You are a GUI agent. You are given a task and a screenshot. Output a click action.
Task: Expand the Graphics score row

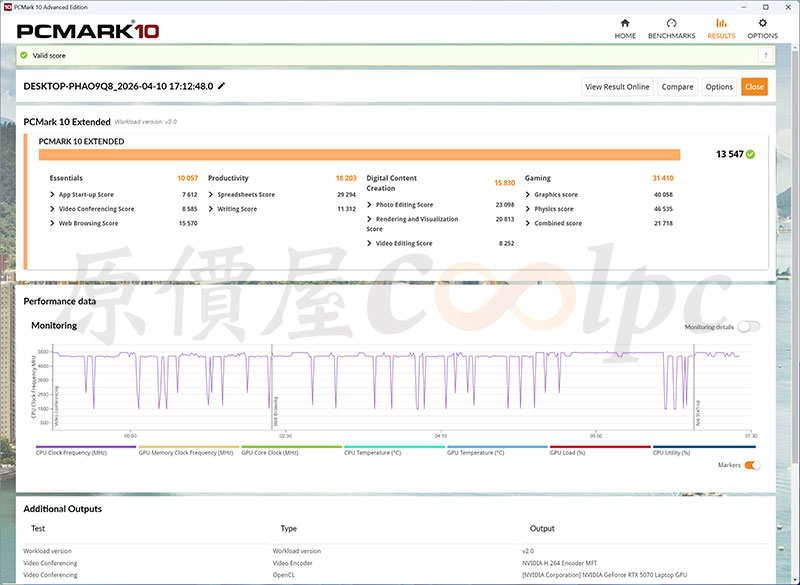(528, 195)
